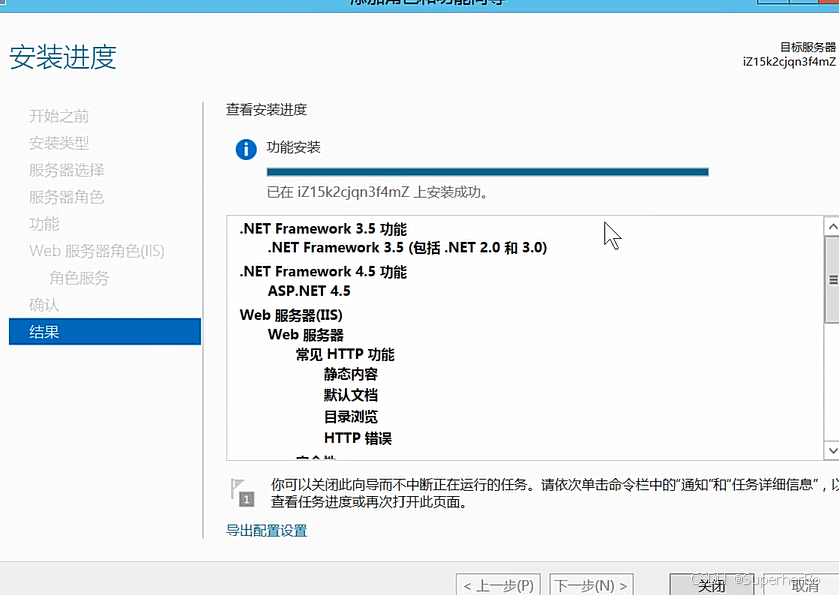Click the installation progress bar
The height and width of the screenshot is (595, 839).
(x=487, y=172)
